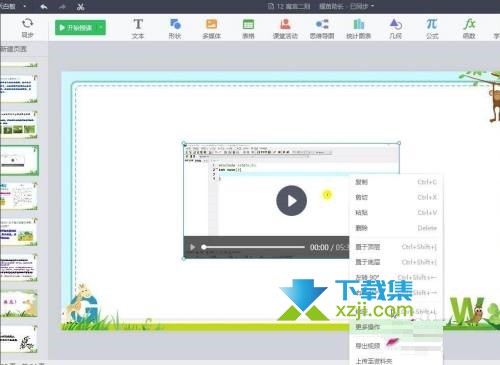Click top-right resize handle of selected video
The image size is (500, 365).
(399, 143)
